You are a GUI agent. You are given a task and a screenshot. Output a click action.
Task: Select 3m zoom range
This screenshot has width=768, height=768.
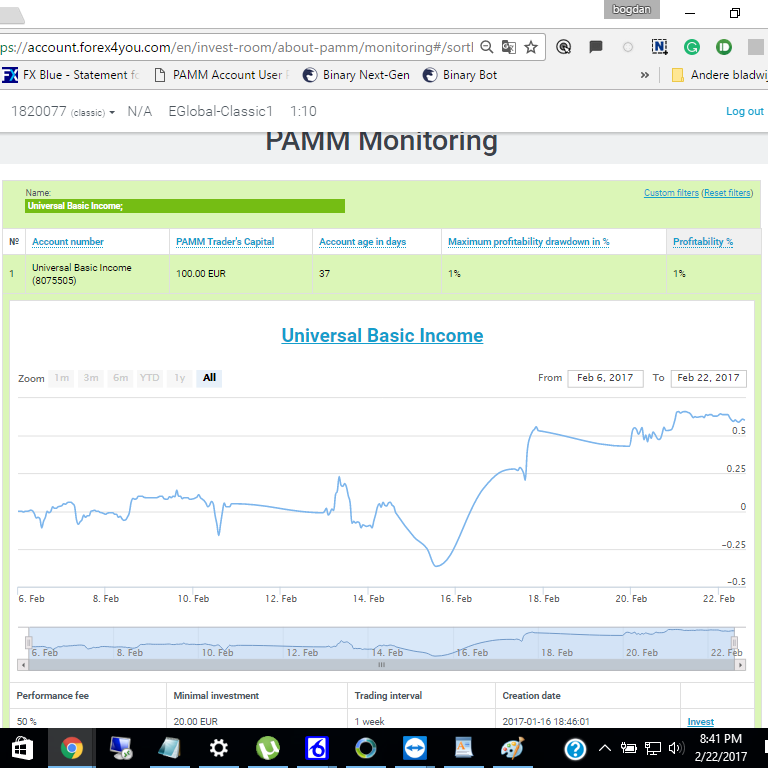click(x=91, y=378)
